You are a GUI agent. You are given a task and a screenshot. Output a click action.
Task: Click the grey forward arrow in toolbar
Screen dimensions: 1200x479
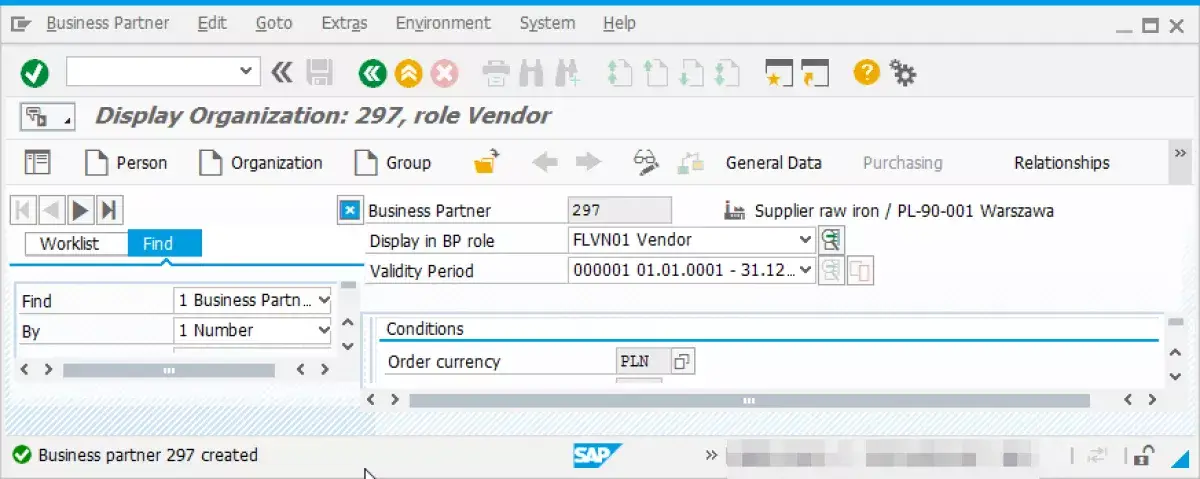(x=588, y=162)
